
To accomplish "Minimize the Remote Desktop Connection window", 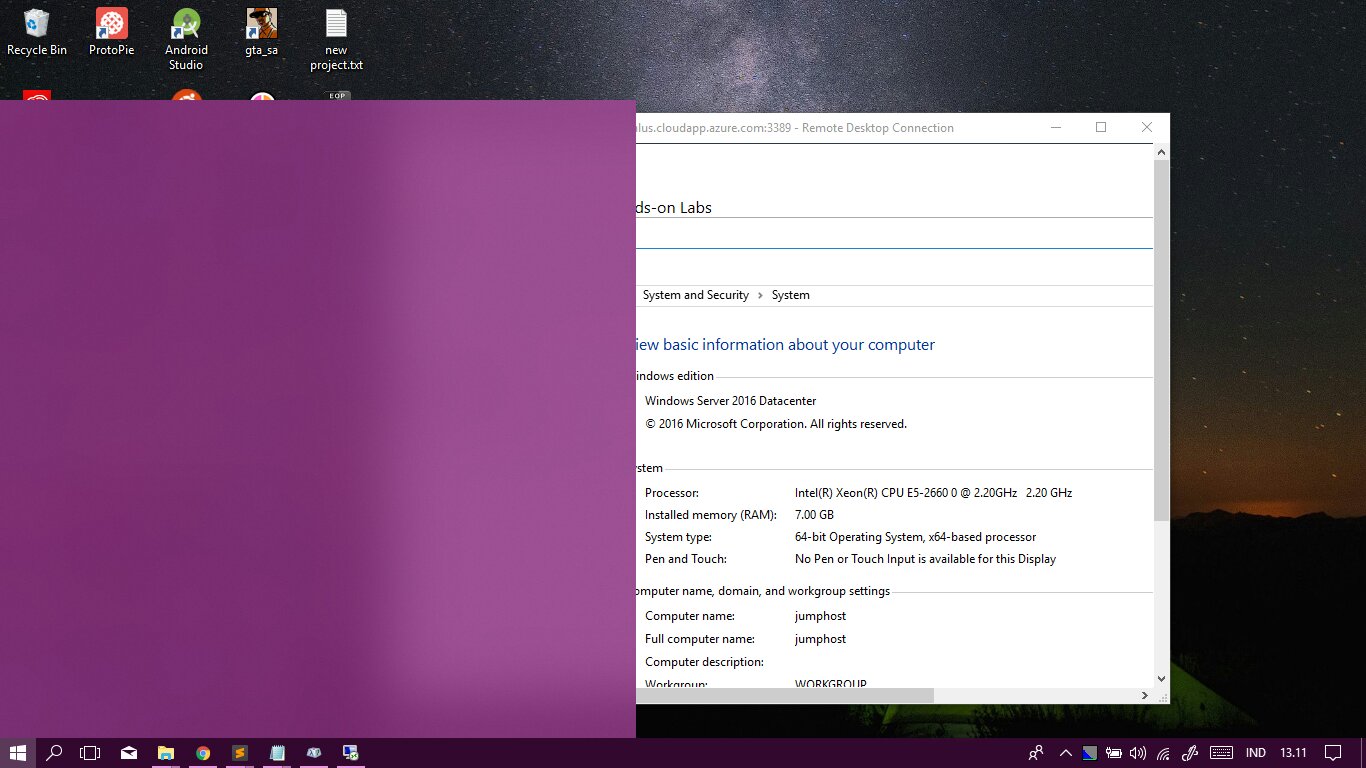I will pyautogui.click(x=1055, y=127).
